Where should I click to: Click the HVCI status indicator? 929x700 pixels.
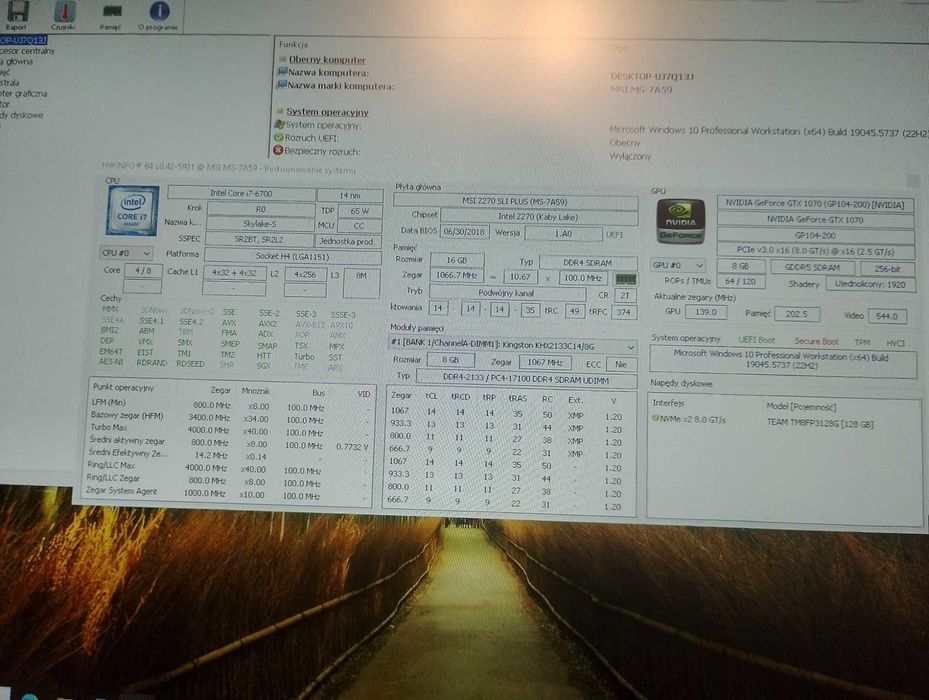[x=895, y=343]
